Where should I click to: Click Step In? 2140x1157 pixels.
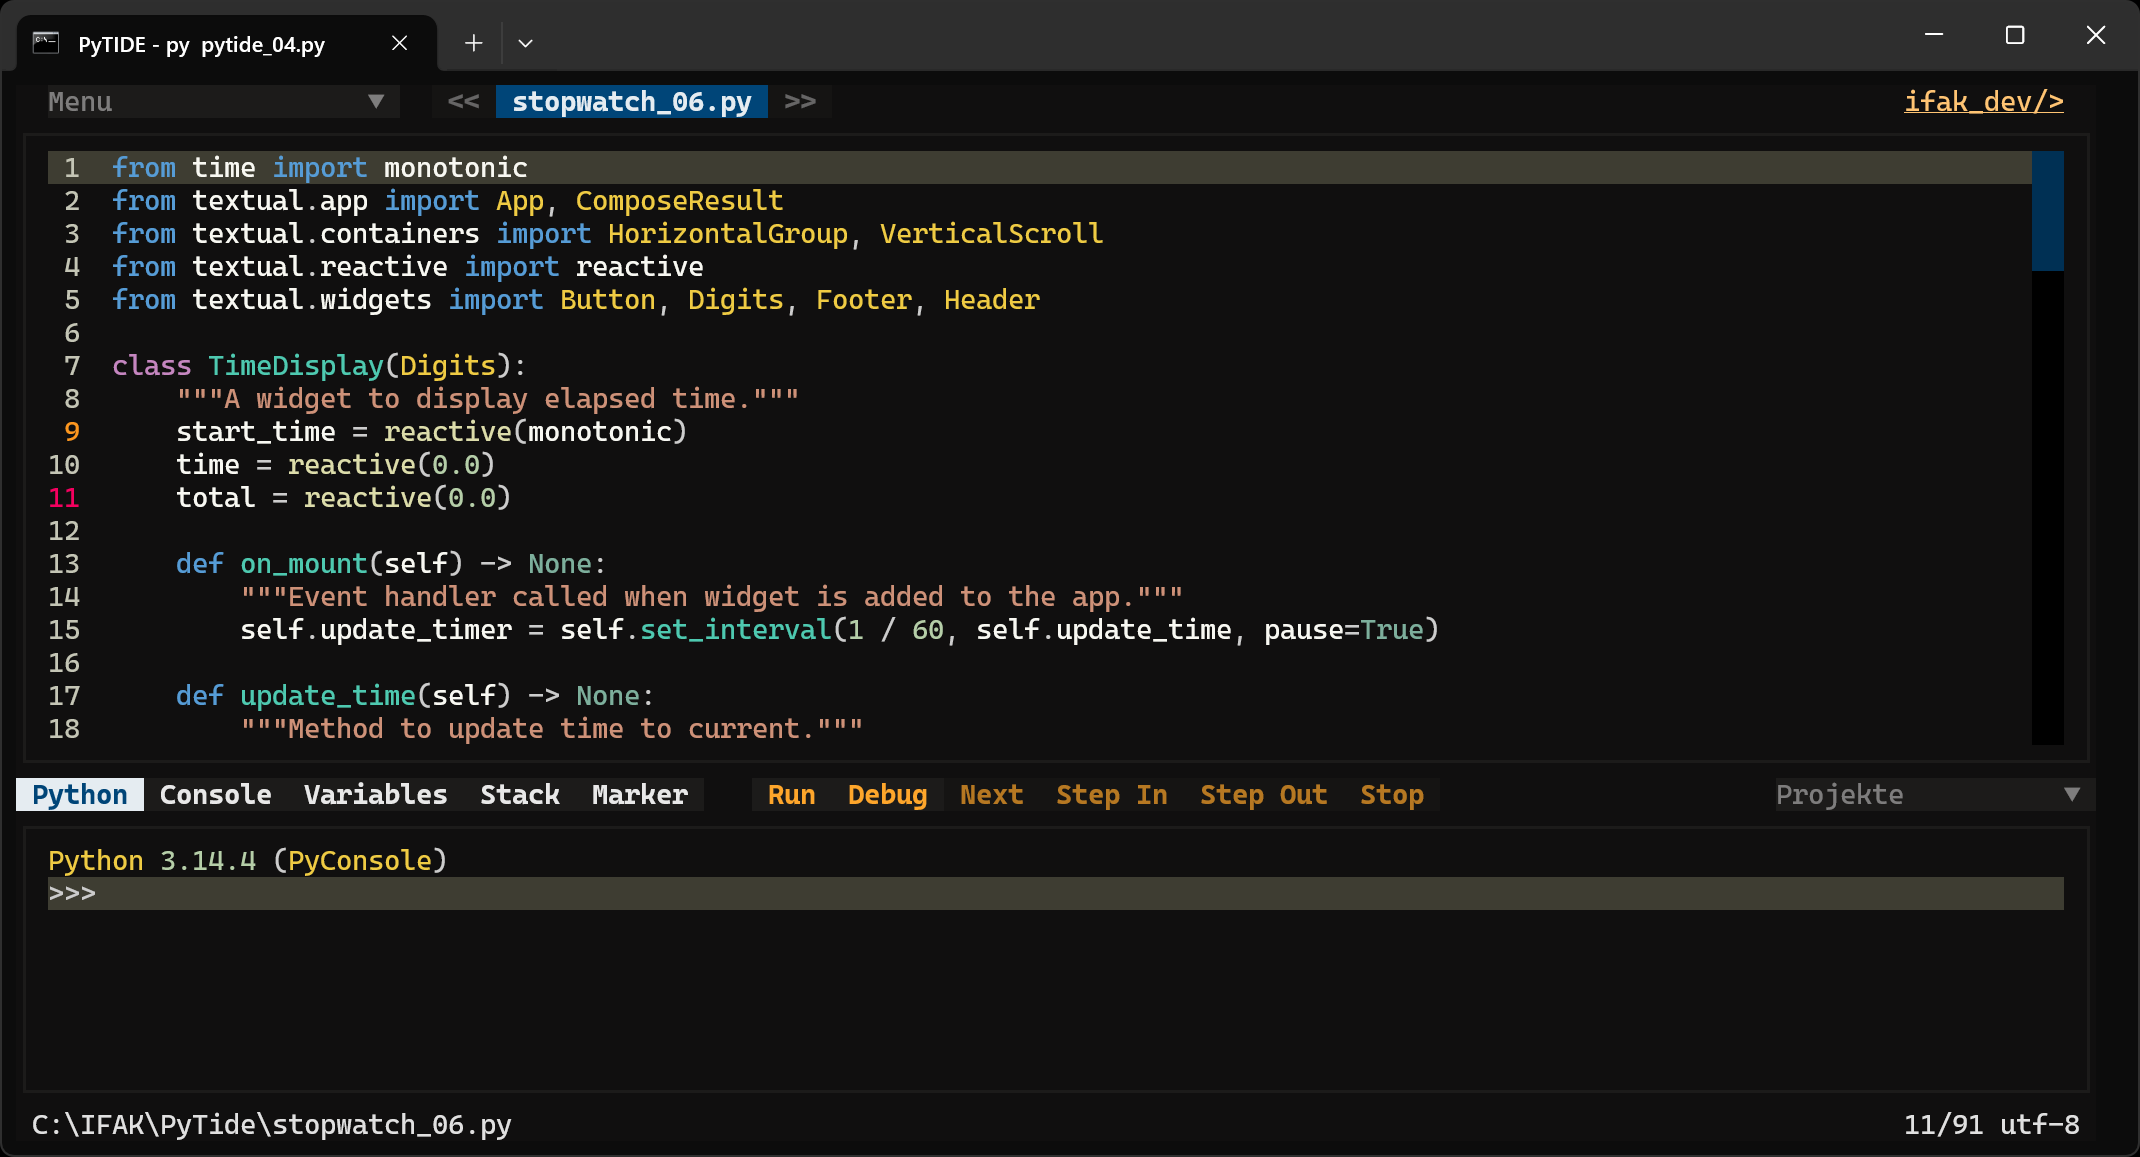1112,794
